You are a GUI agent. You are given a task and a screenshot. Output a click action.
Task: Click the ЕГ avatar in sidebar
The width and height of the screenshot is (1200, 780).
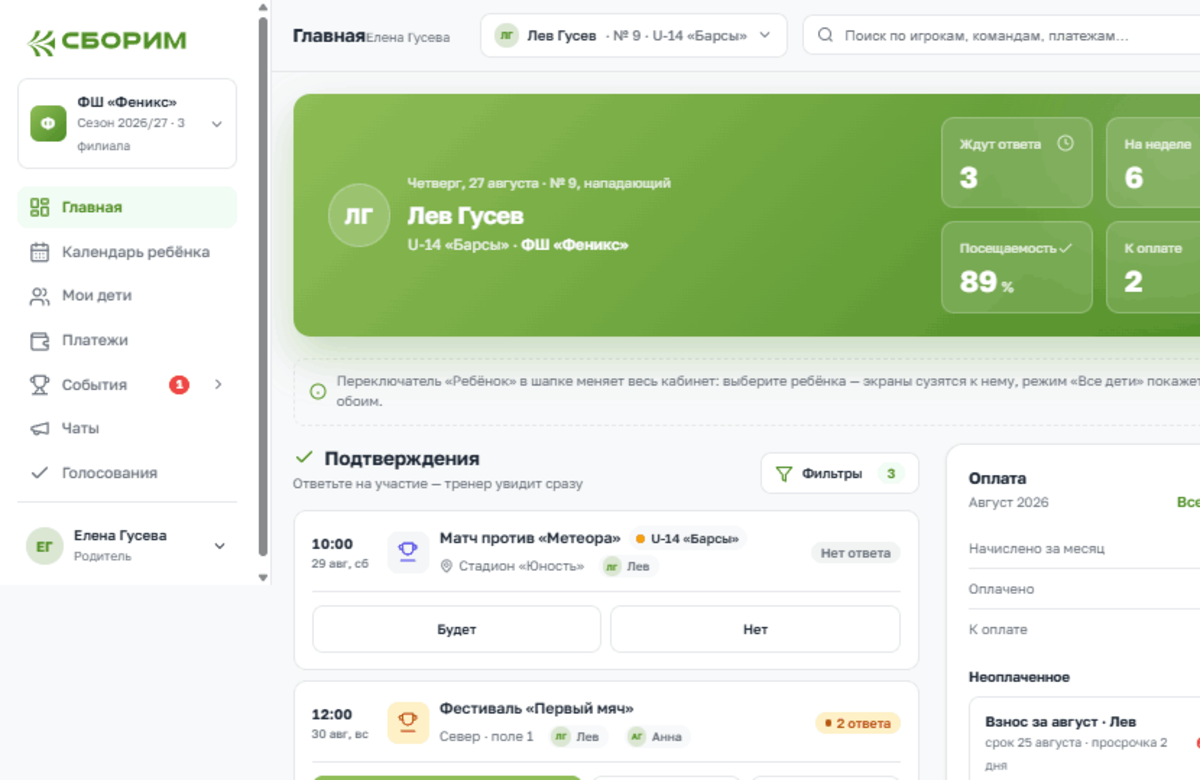44,546
